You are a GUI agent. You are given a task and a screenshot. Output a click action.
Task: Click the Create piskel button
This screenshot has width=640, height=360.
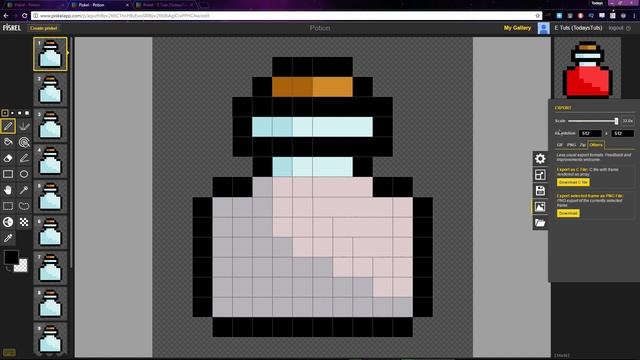tap(43, 28)
